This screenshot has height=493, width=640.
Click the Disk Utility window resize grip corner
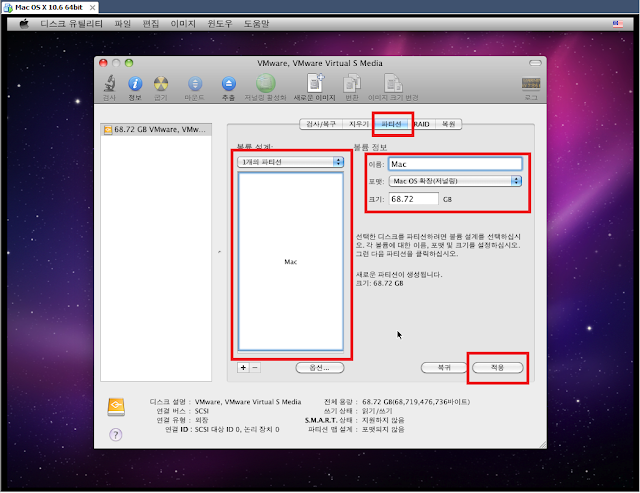point(542,445)
